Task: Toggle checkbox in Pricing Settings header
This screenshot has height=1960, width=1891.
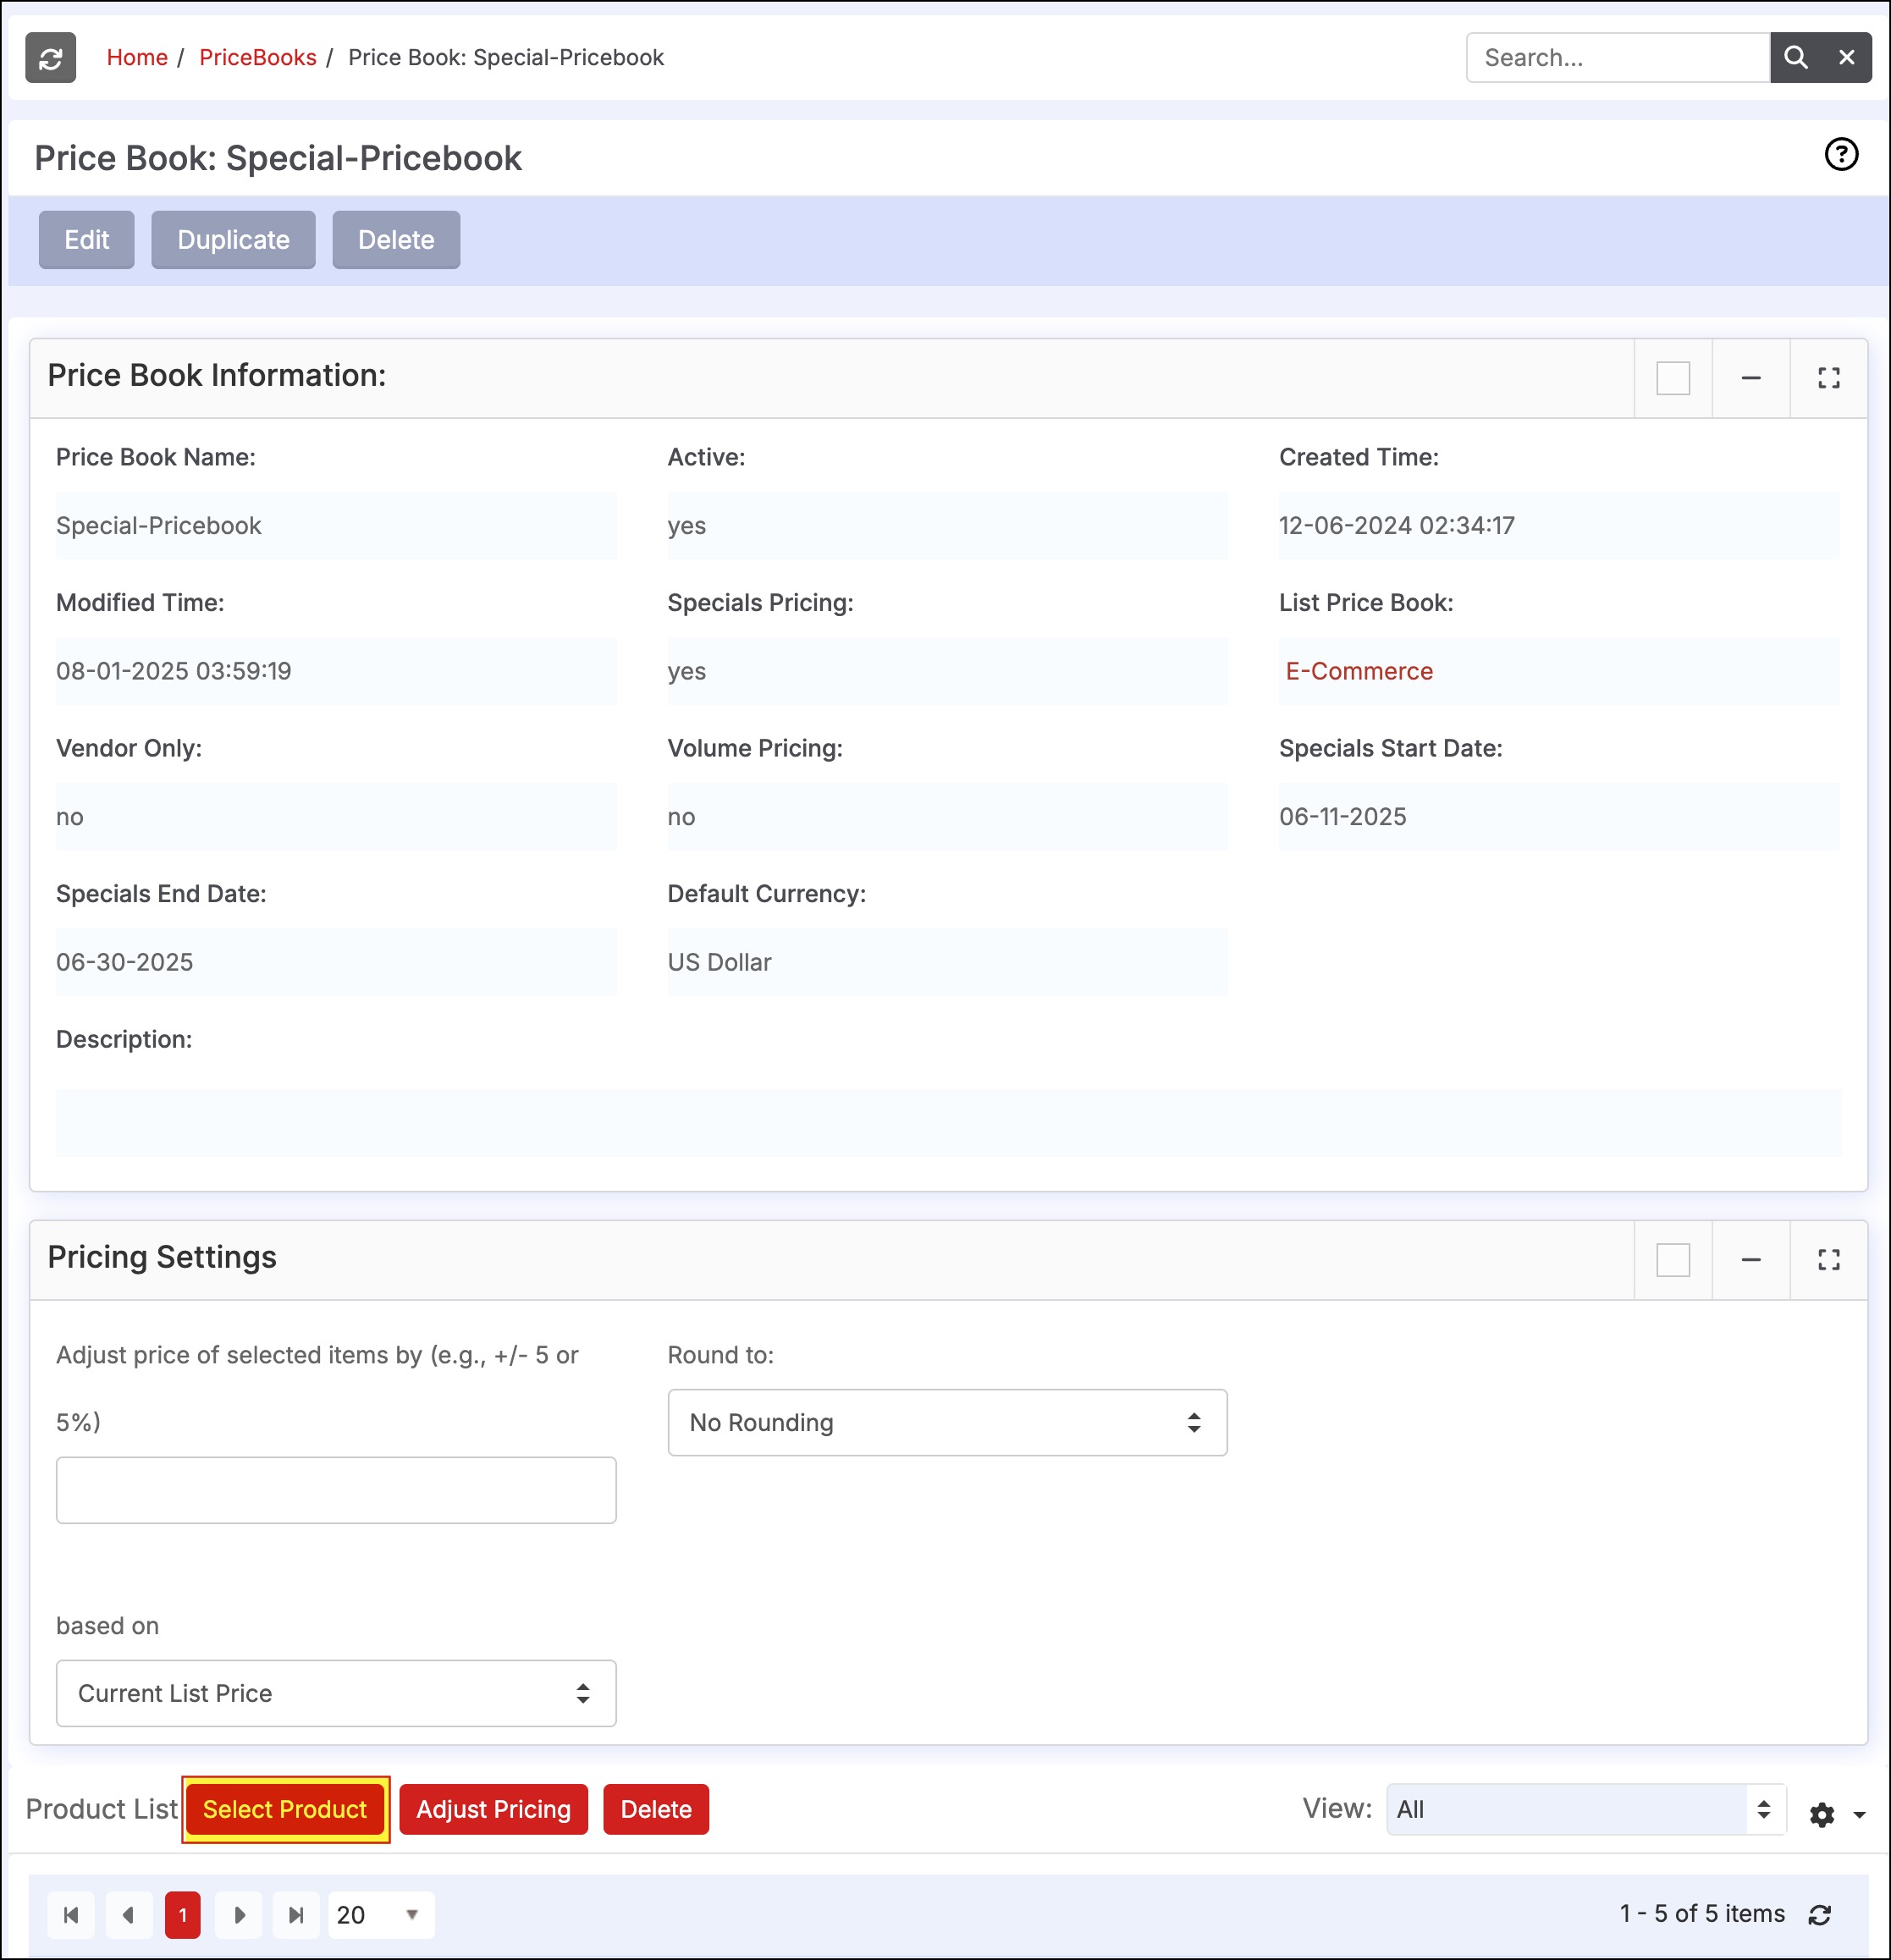Action: [1673, 1260]
